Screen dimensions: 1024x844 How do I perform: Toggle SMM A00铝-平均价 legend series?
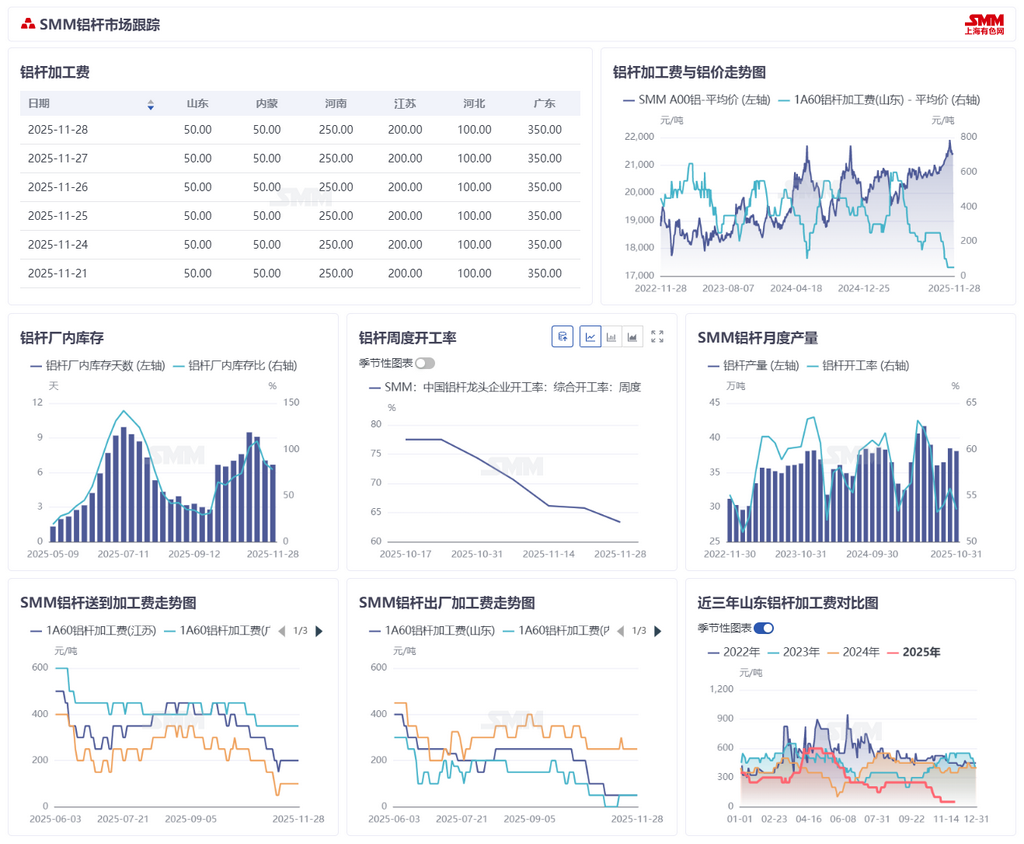697,100
